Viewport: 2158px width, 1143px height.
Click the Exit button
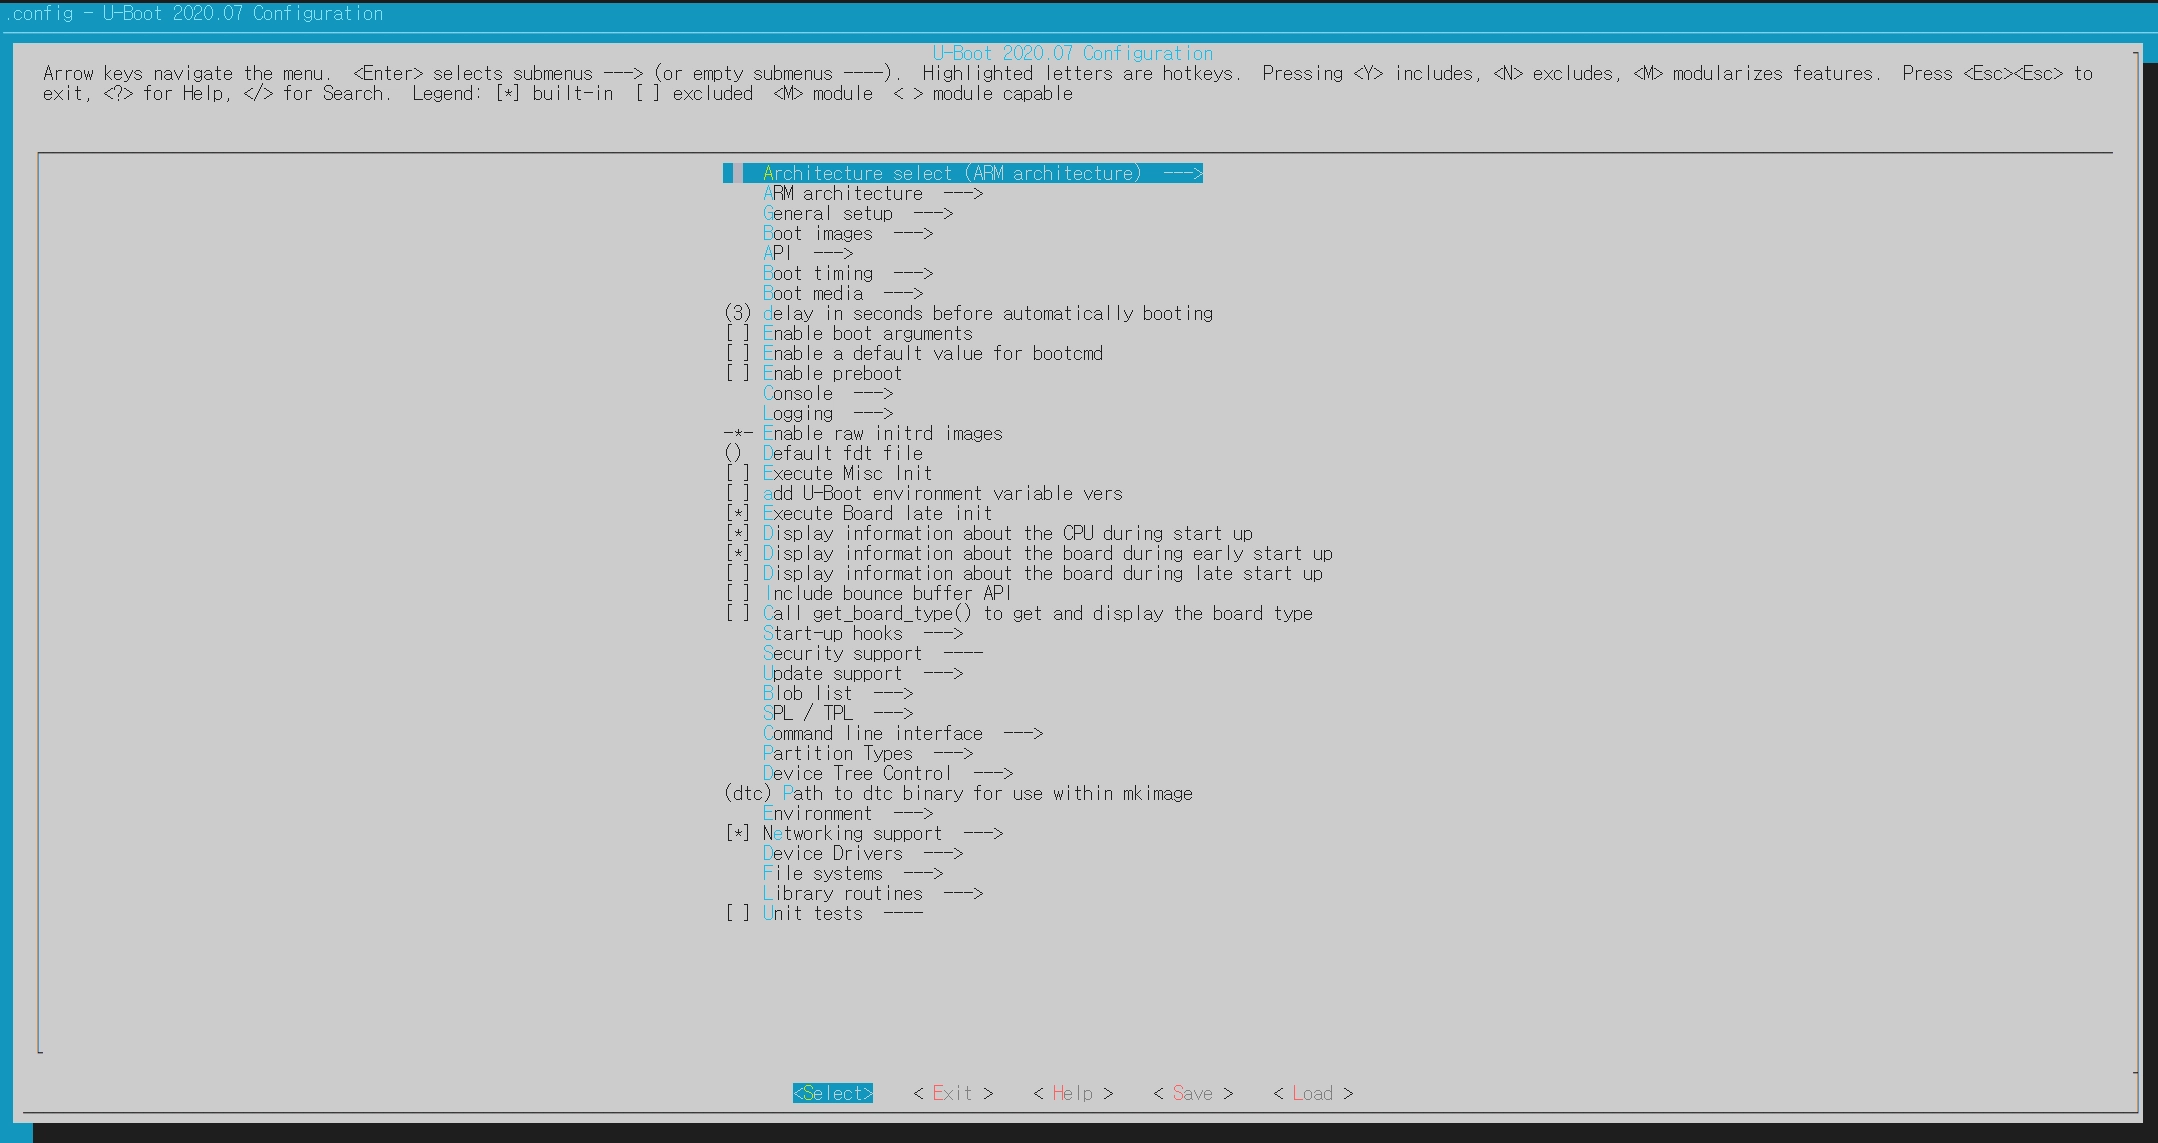tap(953, 1093)
